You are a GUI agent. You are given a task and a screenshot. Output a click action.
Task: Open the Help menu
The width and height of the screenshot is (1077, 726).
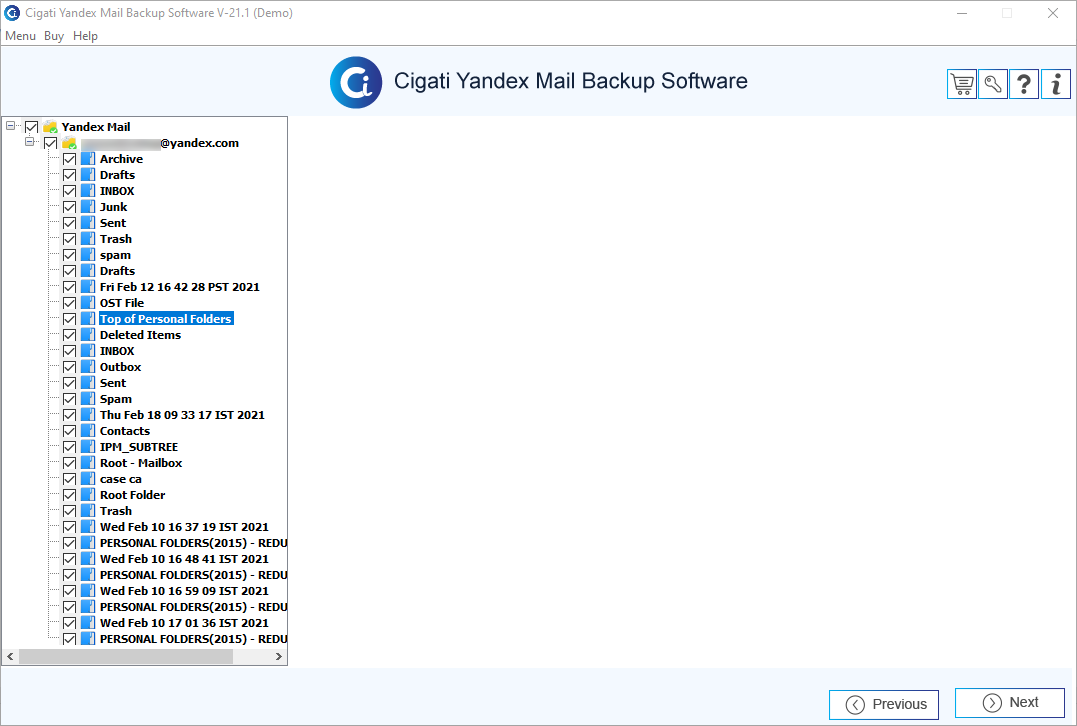(x=85, y=36)
